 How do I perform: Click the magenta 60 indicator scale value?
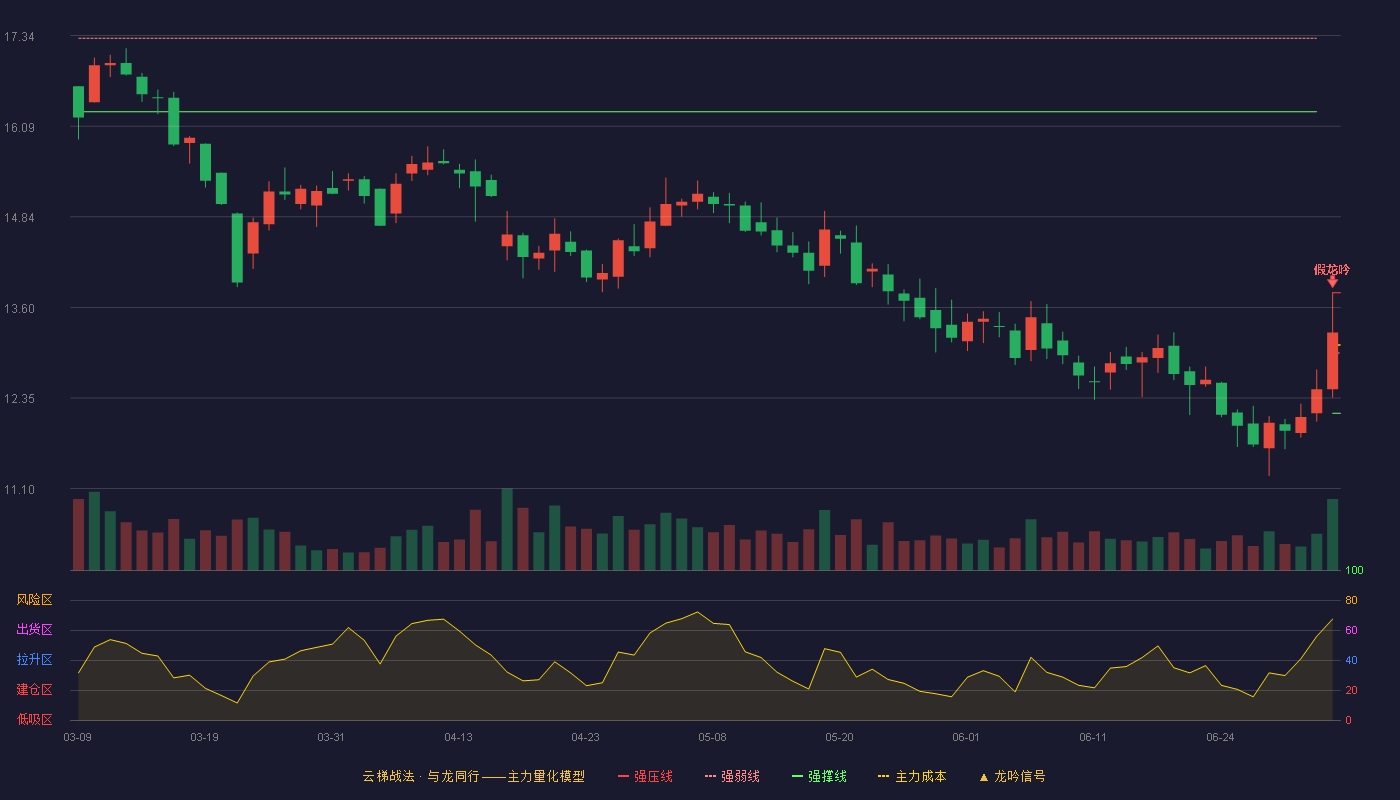point(1351,630)
